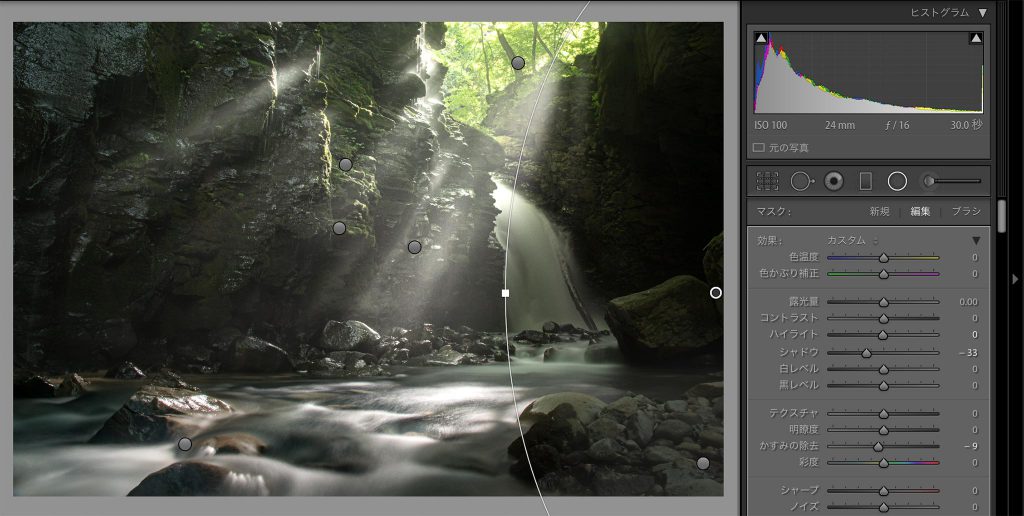Click the コントラスト slider handle
This screenshot has width=1024, height=516.
tap(884, 318)
